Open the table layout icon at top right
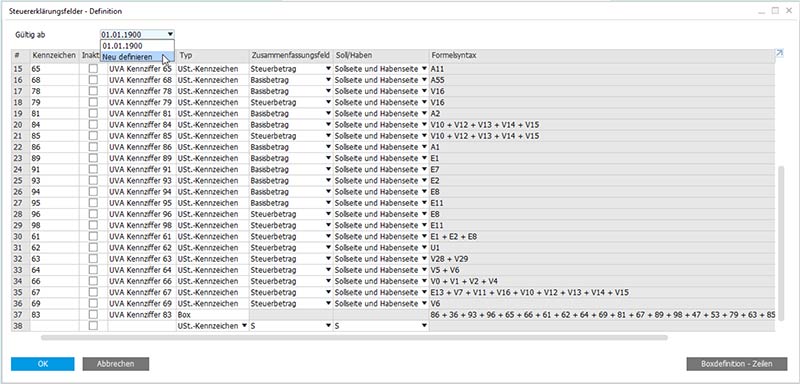Image resolution: width=800 pixels, height=384 pixels. click(779, 52)
